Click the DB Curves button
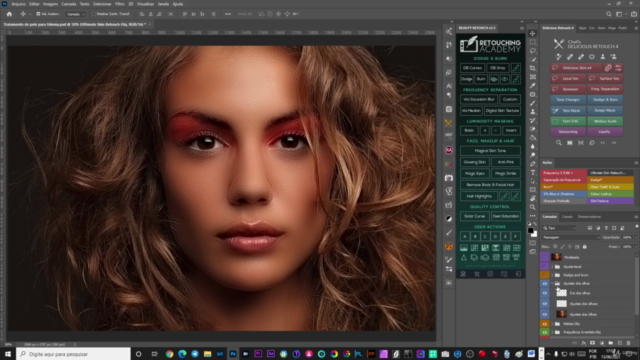 tap(472, 68)
